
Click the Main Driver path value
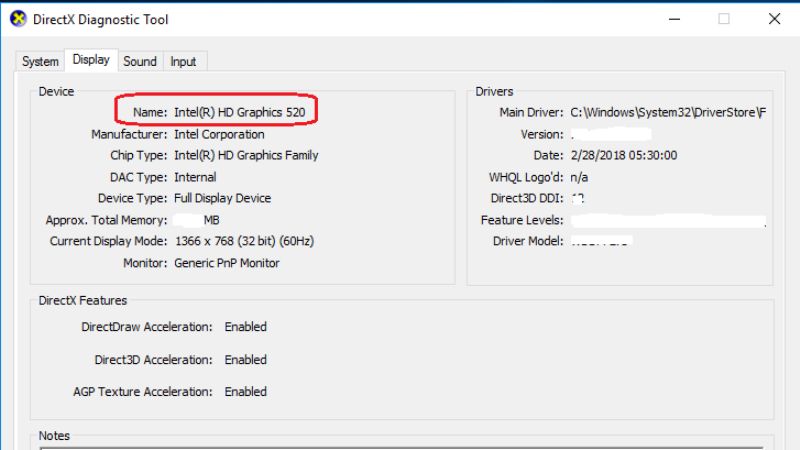pos(668,112)
